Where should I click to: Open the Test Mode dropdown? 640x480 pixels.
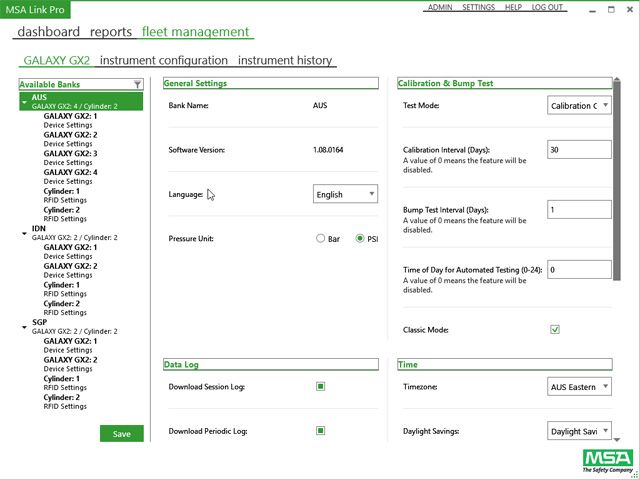coord(579,105)
